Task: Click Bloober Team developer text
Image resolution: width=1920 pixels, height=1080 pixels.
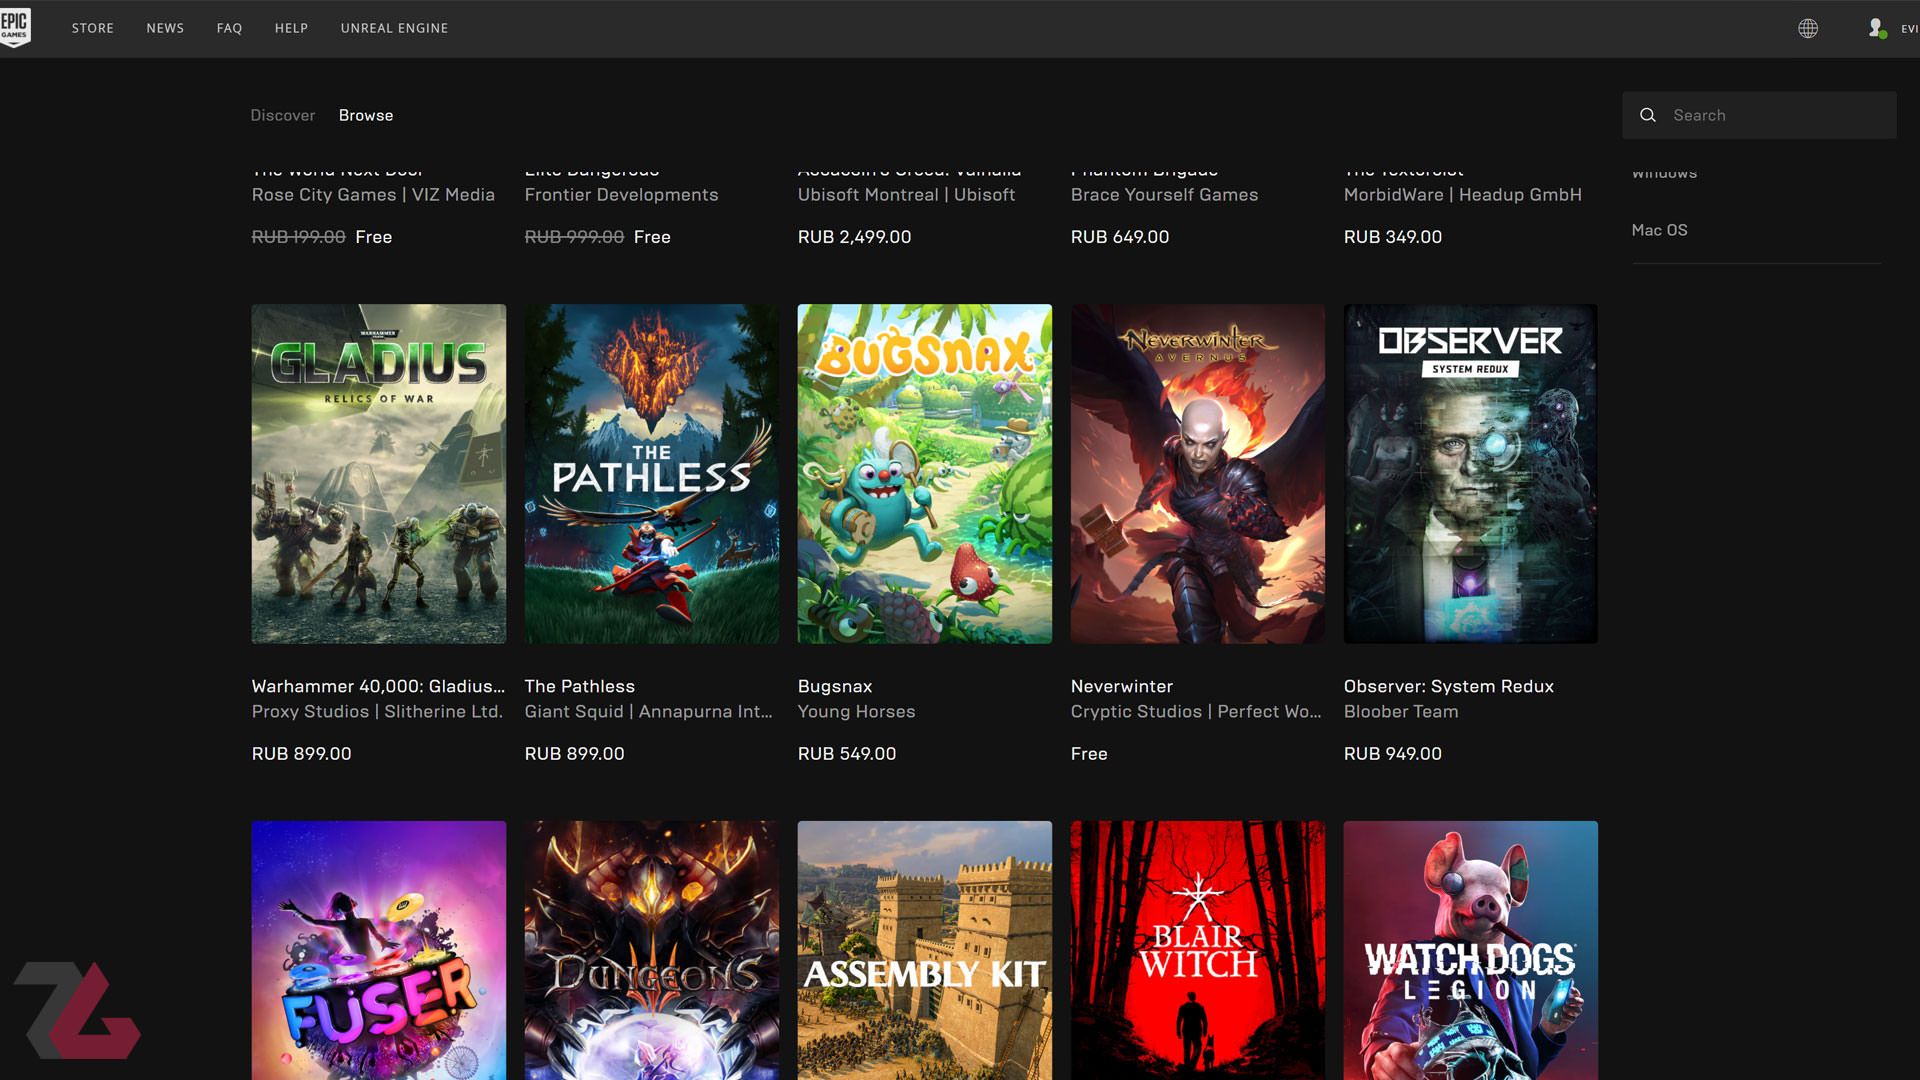Action: coord(1401,711)
